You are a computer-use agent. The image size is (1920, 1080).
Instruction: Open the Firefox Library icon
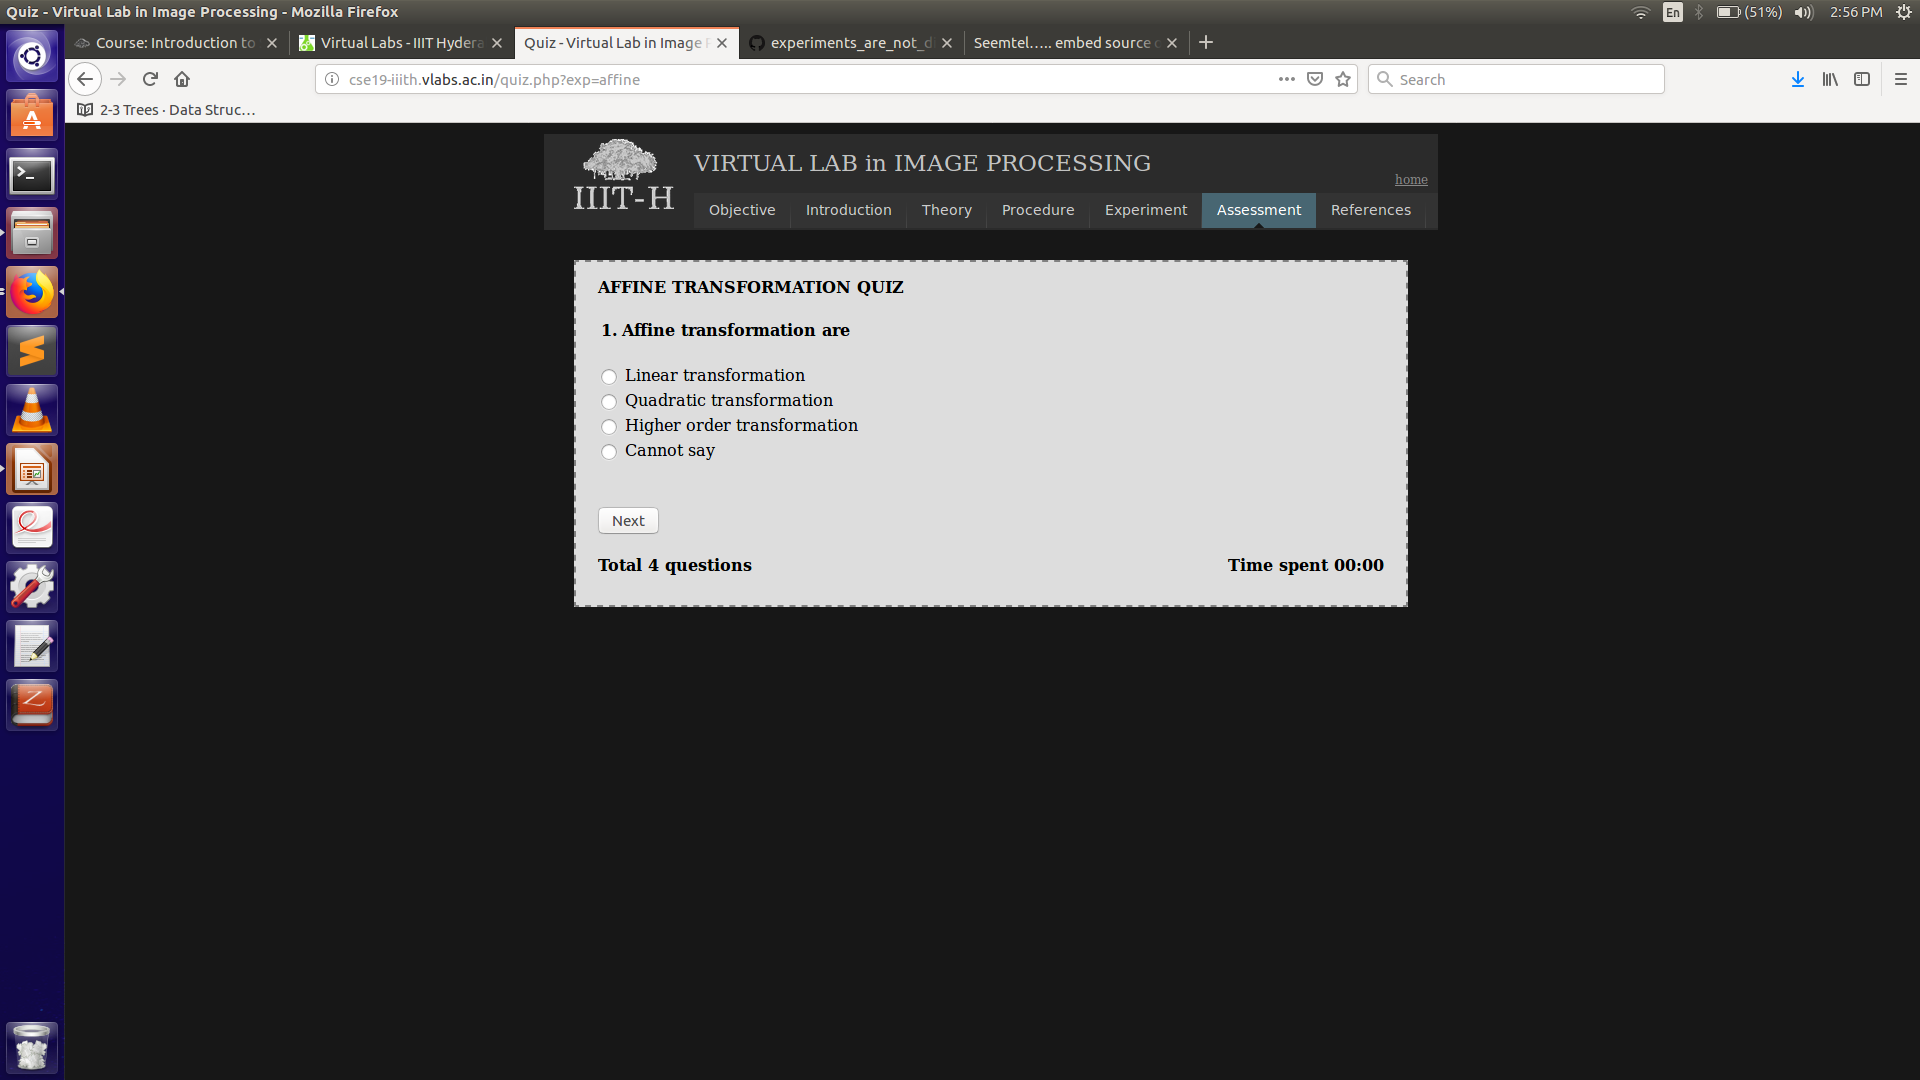coord(1829,79)
